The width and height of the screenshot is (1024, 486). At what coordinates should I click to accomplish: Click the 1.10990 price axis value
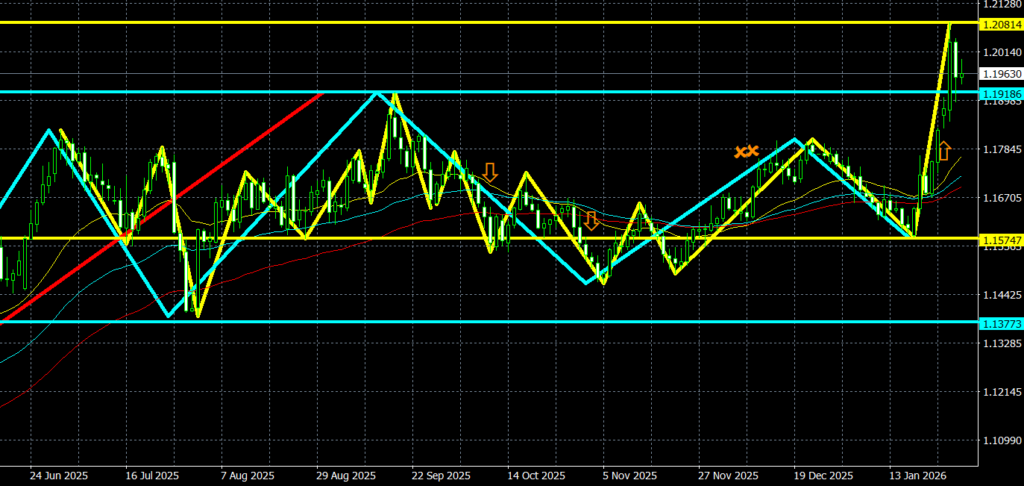(x=1000, y=440)
